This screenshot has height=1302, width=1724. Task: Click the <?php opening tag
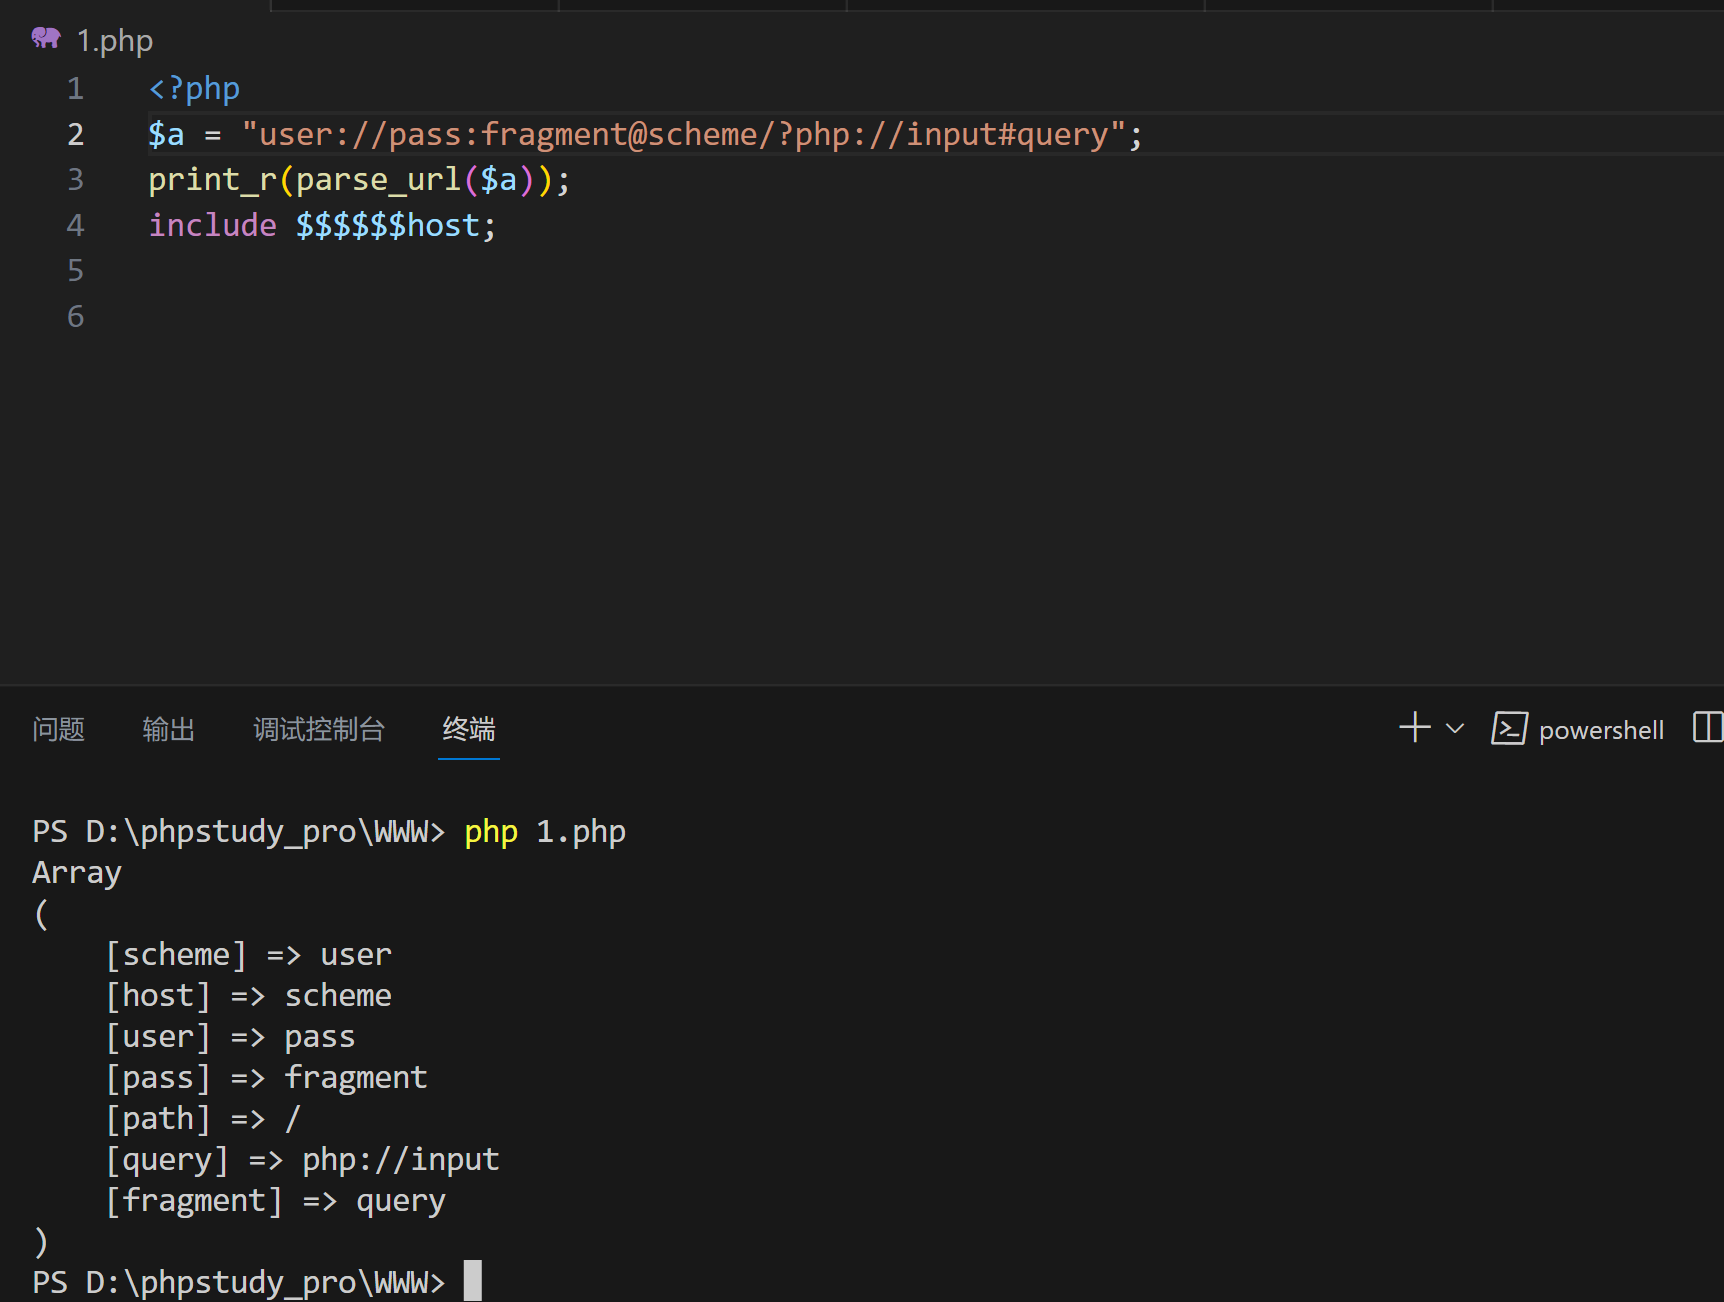[x=194, y=89]
